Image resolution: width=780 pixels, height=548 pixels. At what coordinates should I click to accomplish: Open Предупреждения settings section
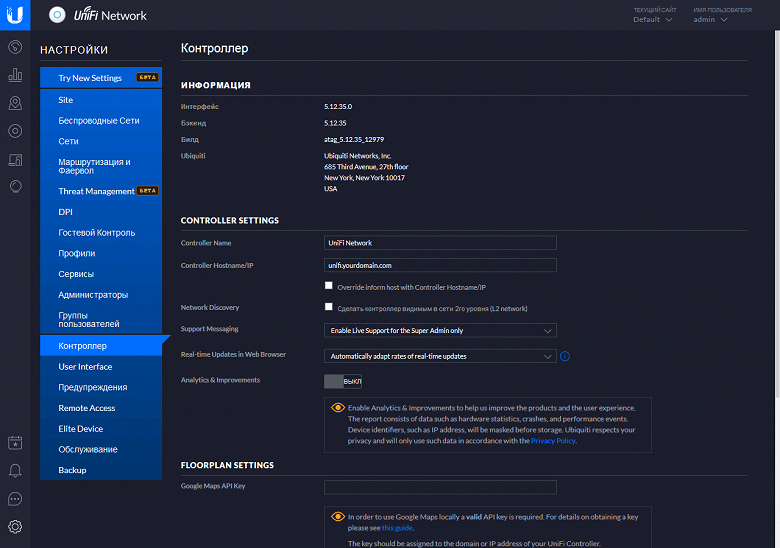[x=101, y=387]
